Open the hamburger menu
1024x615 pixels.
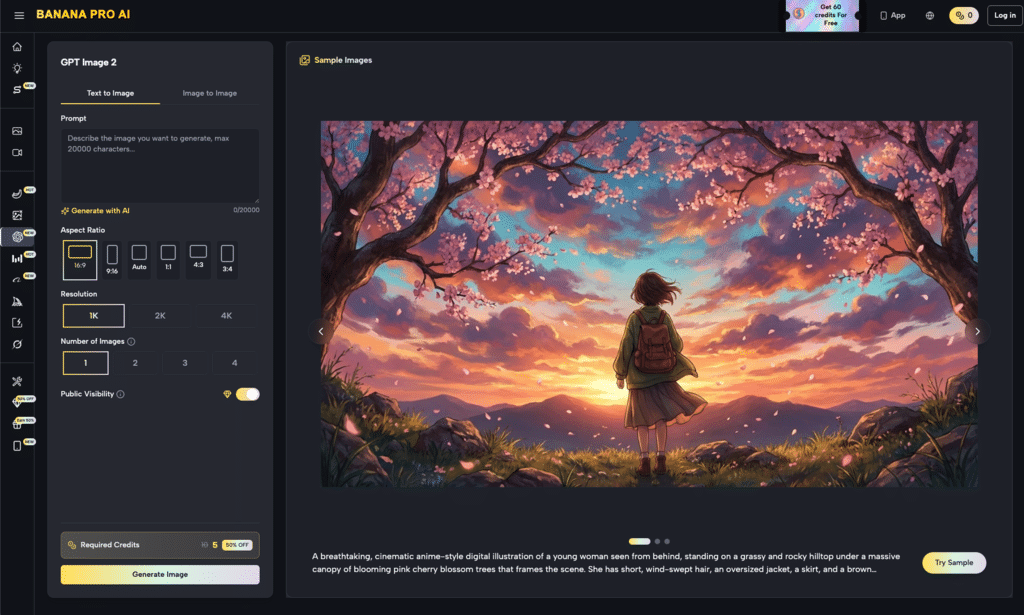pos(19,15)
